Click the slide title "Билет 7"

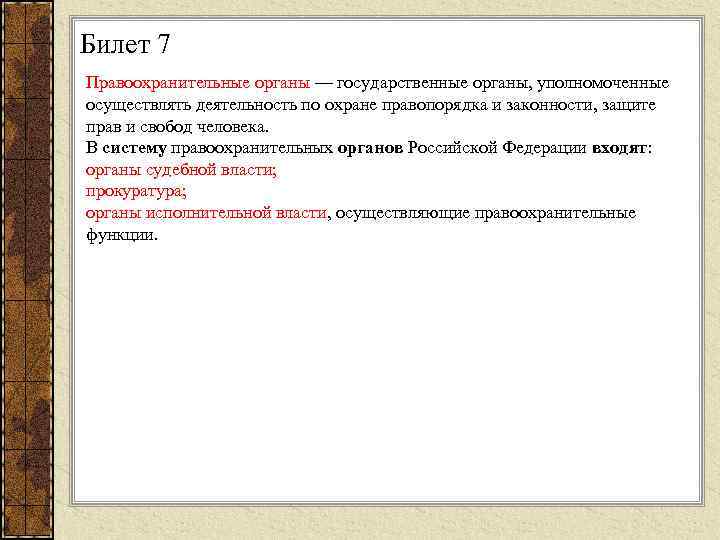point(125,45)
